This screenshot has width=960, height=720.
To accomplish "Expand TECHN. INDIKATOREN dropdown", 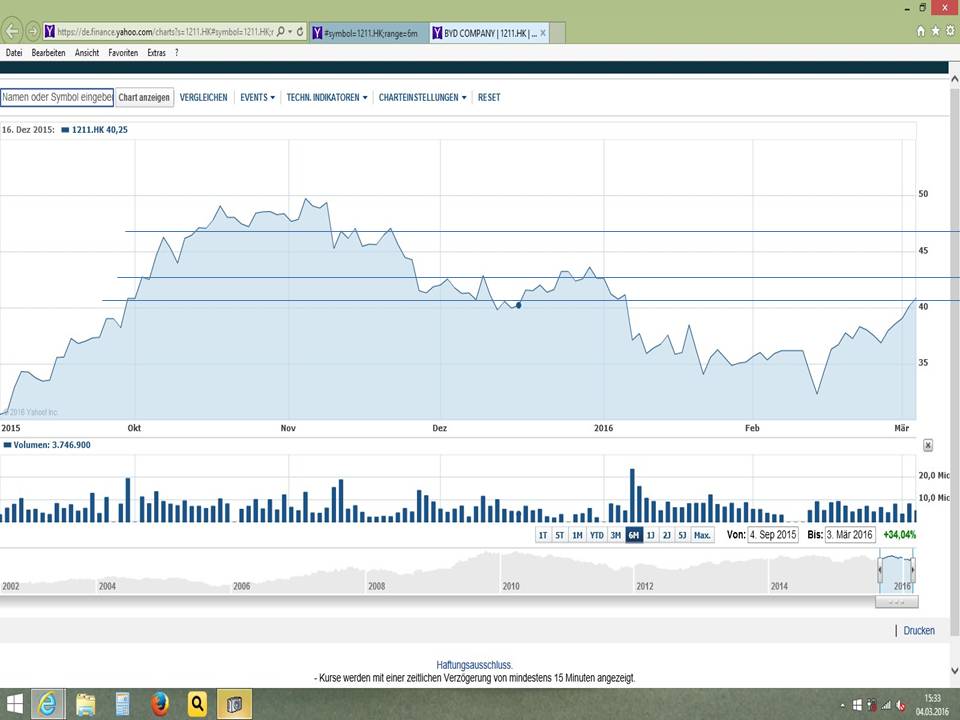I will (327, 97).
